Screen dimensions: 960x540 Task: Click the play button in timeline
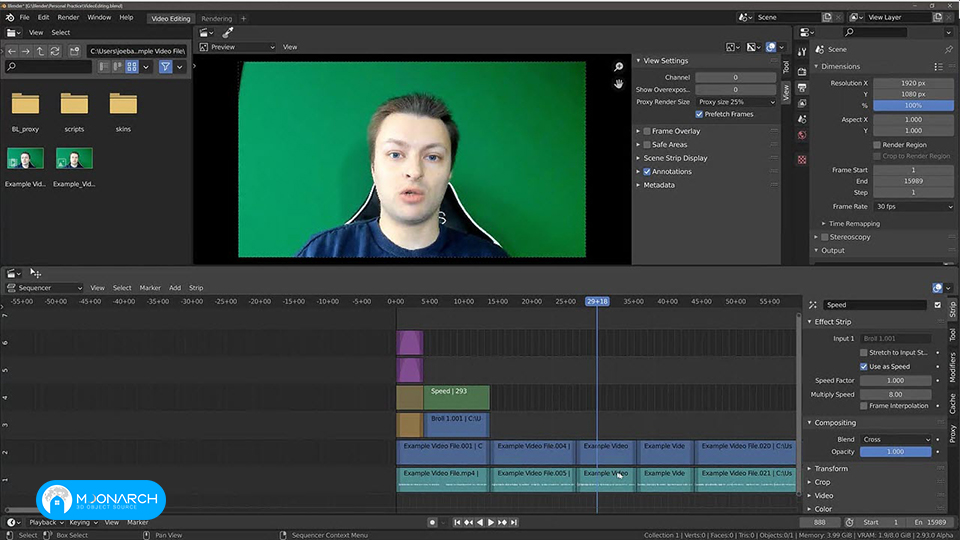click(x=491, y=522)
